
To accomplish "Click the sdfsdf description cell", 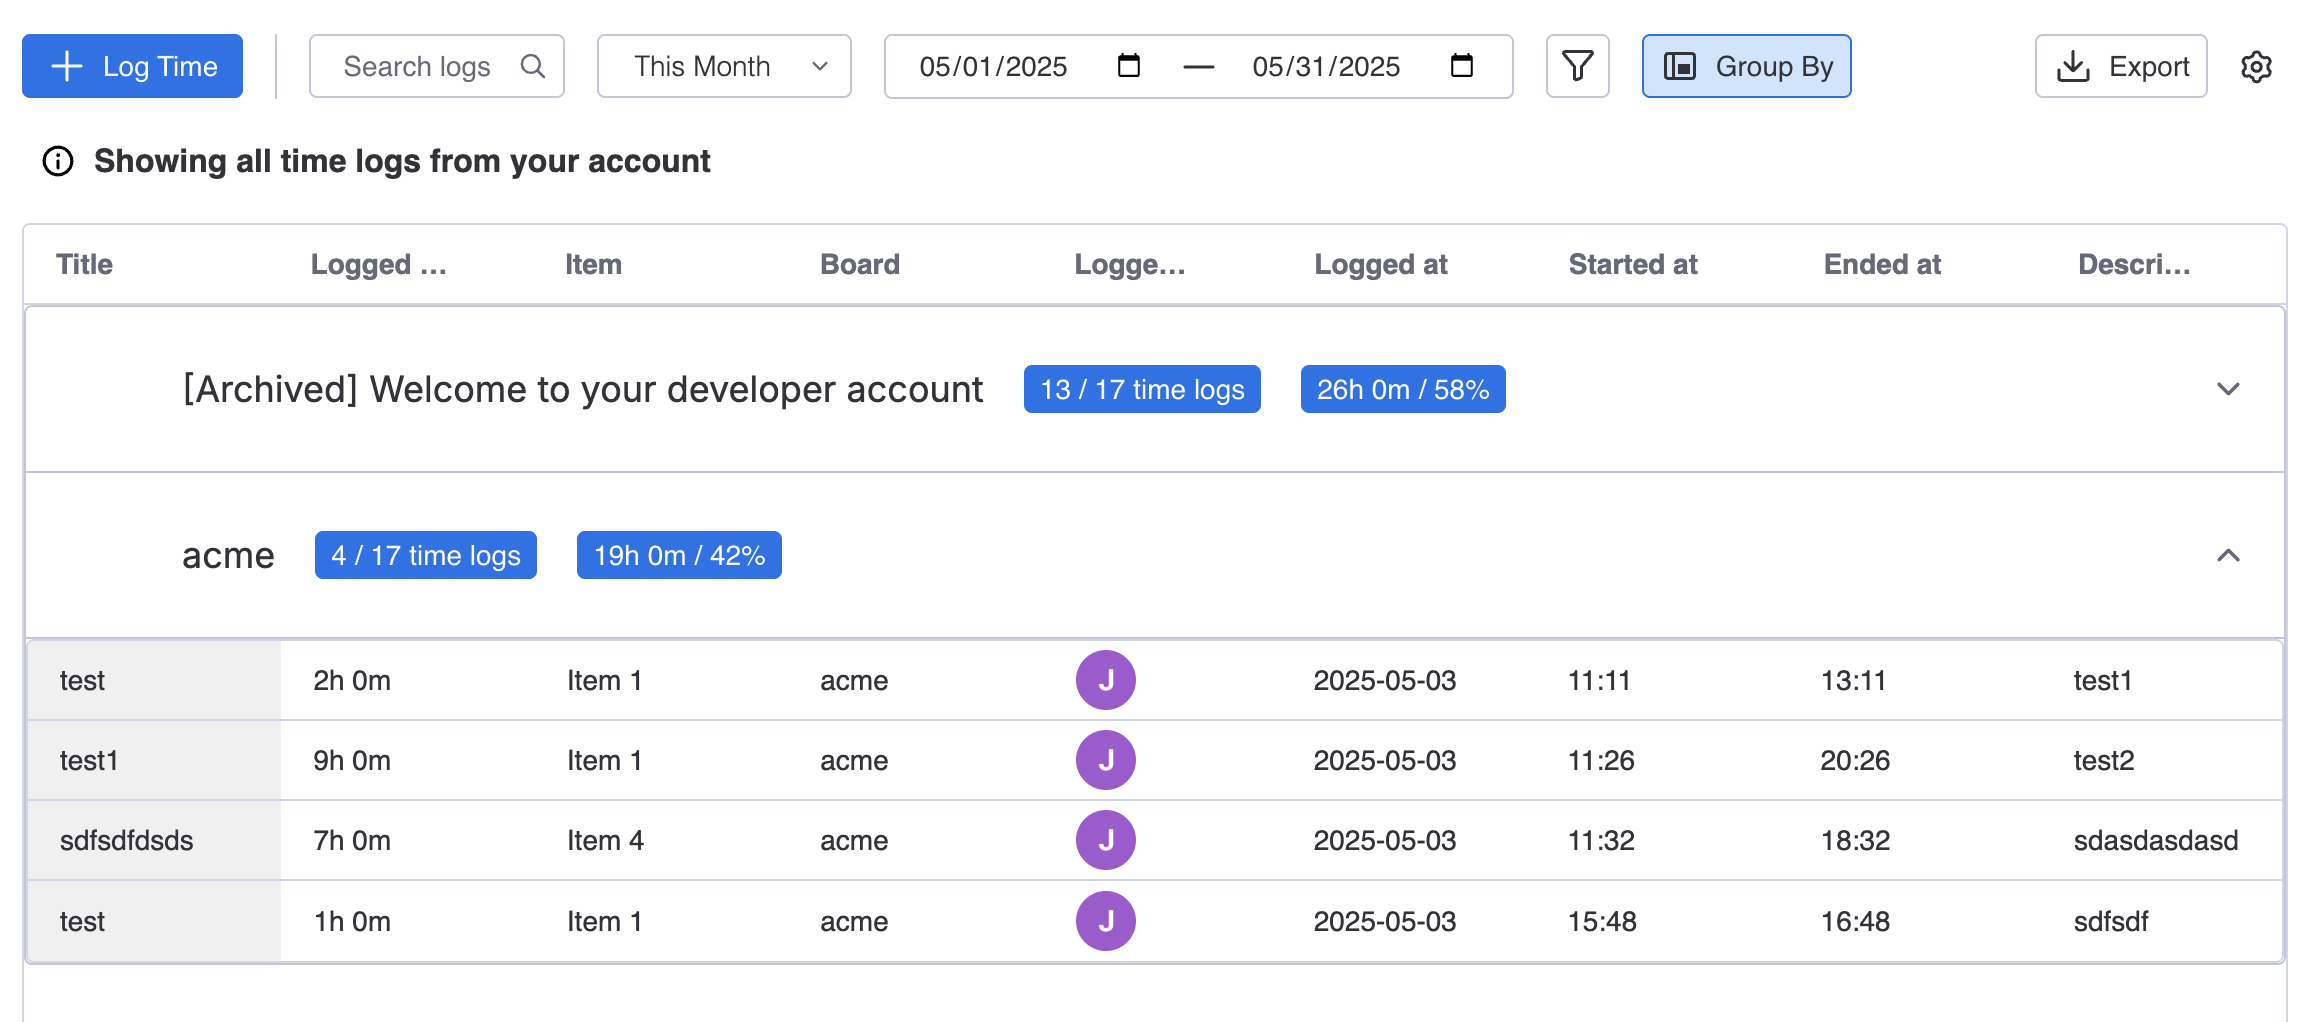I will click(x=2111, y=922).
